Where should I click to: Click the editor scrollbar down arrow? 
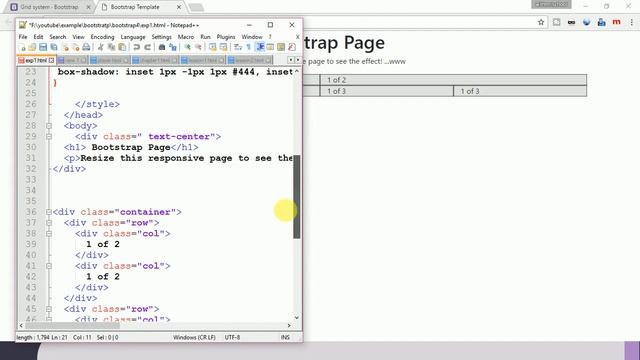coord(297,317)
